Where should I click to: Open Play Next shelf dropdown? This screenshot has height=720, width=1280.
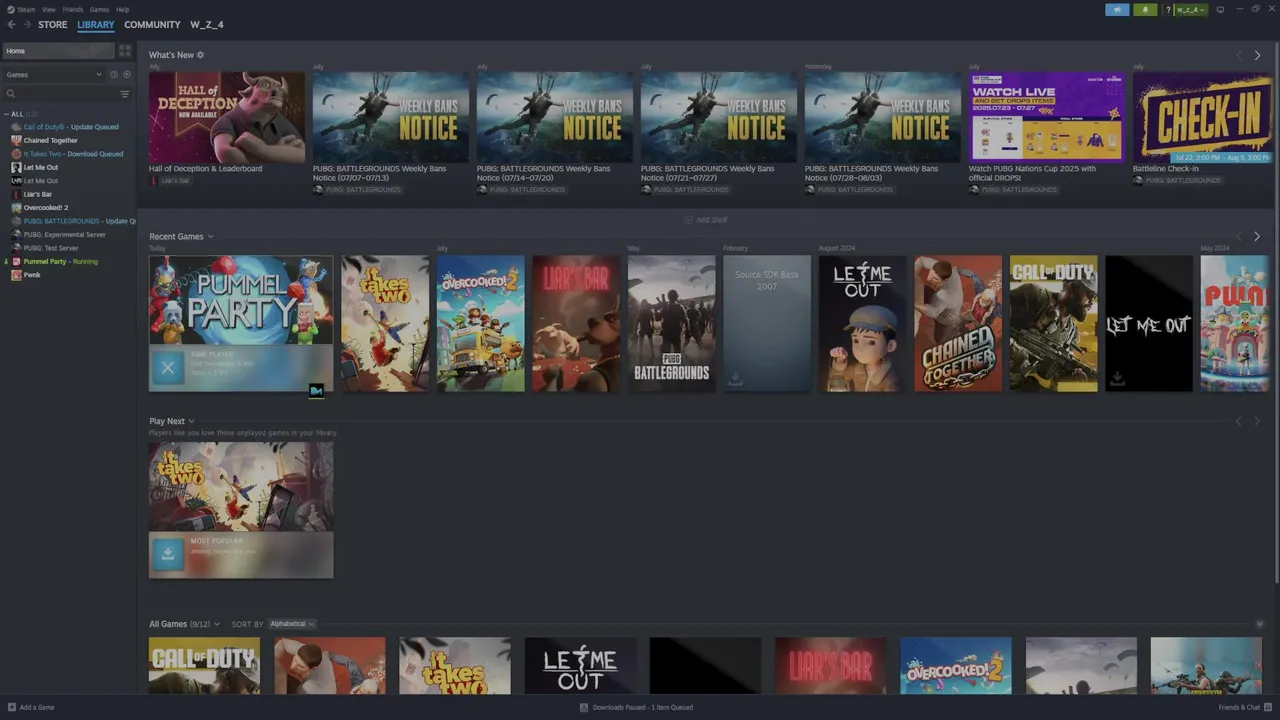pos(191,421)
